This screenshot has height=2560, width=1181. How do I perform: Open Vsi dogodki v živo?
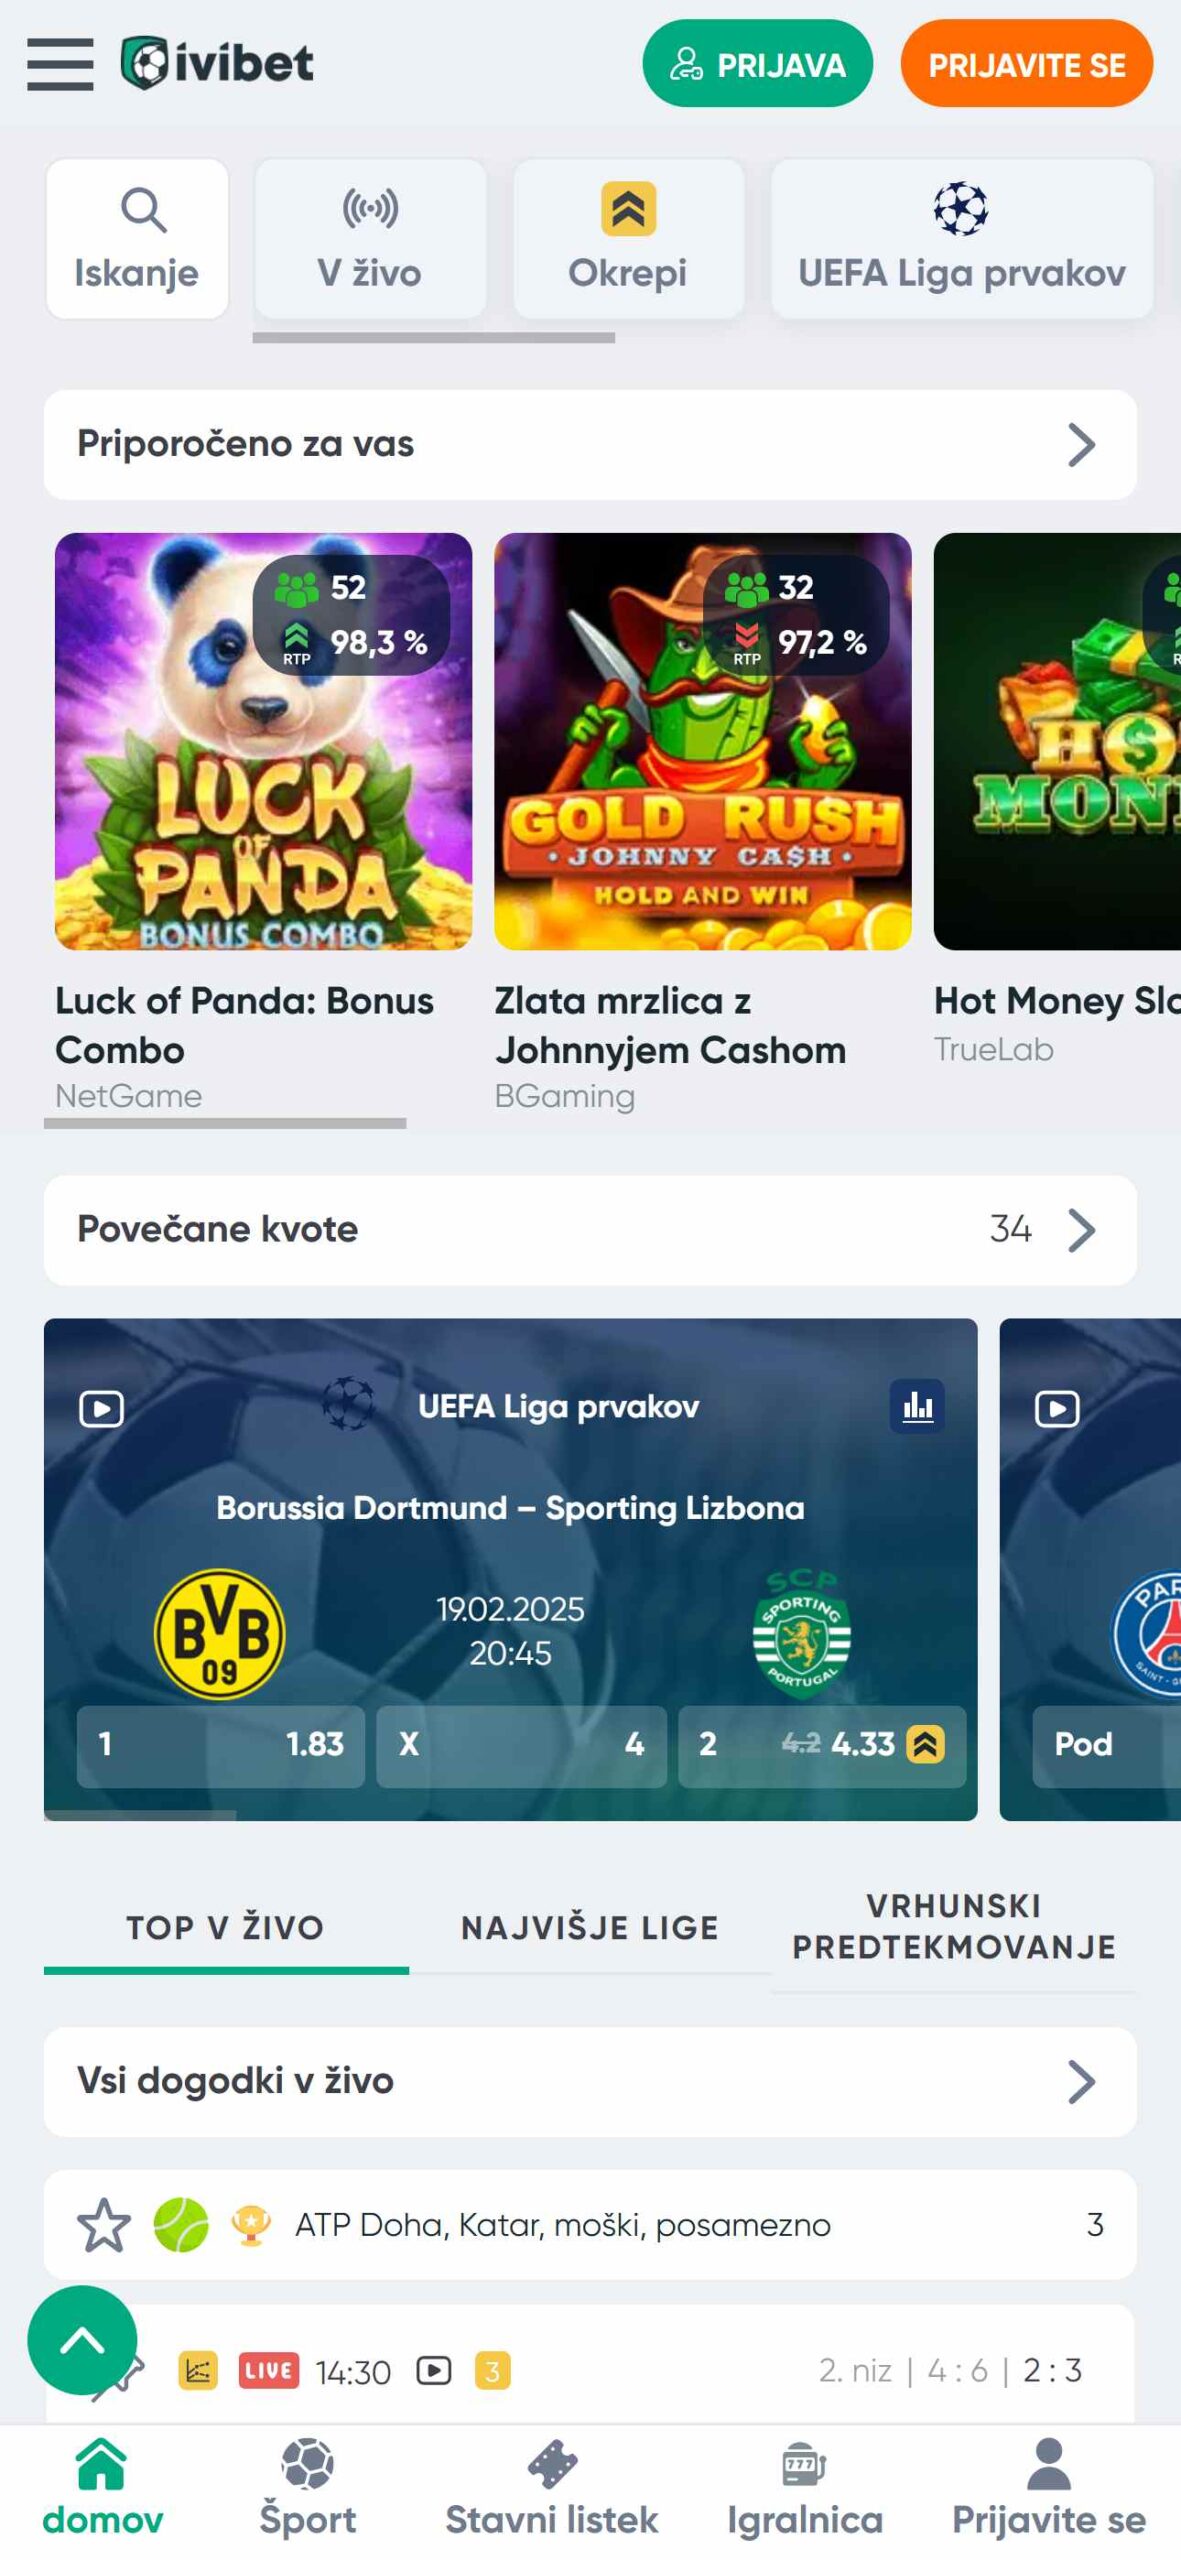(590, 2081)
